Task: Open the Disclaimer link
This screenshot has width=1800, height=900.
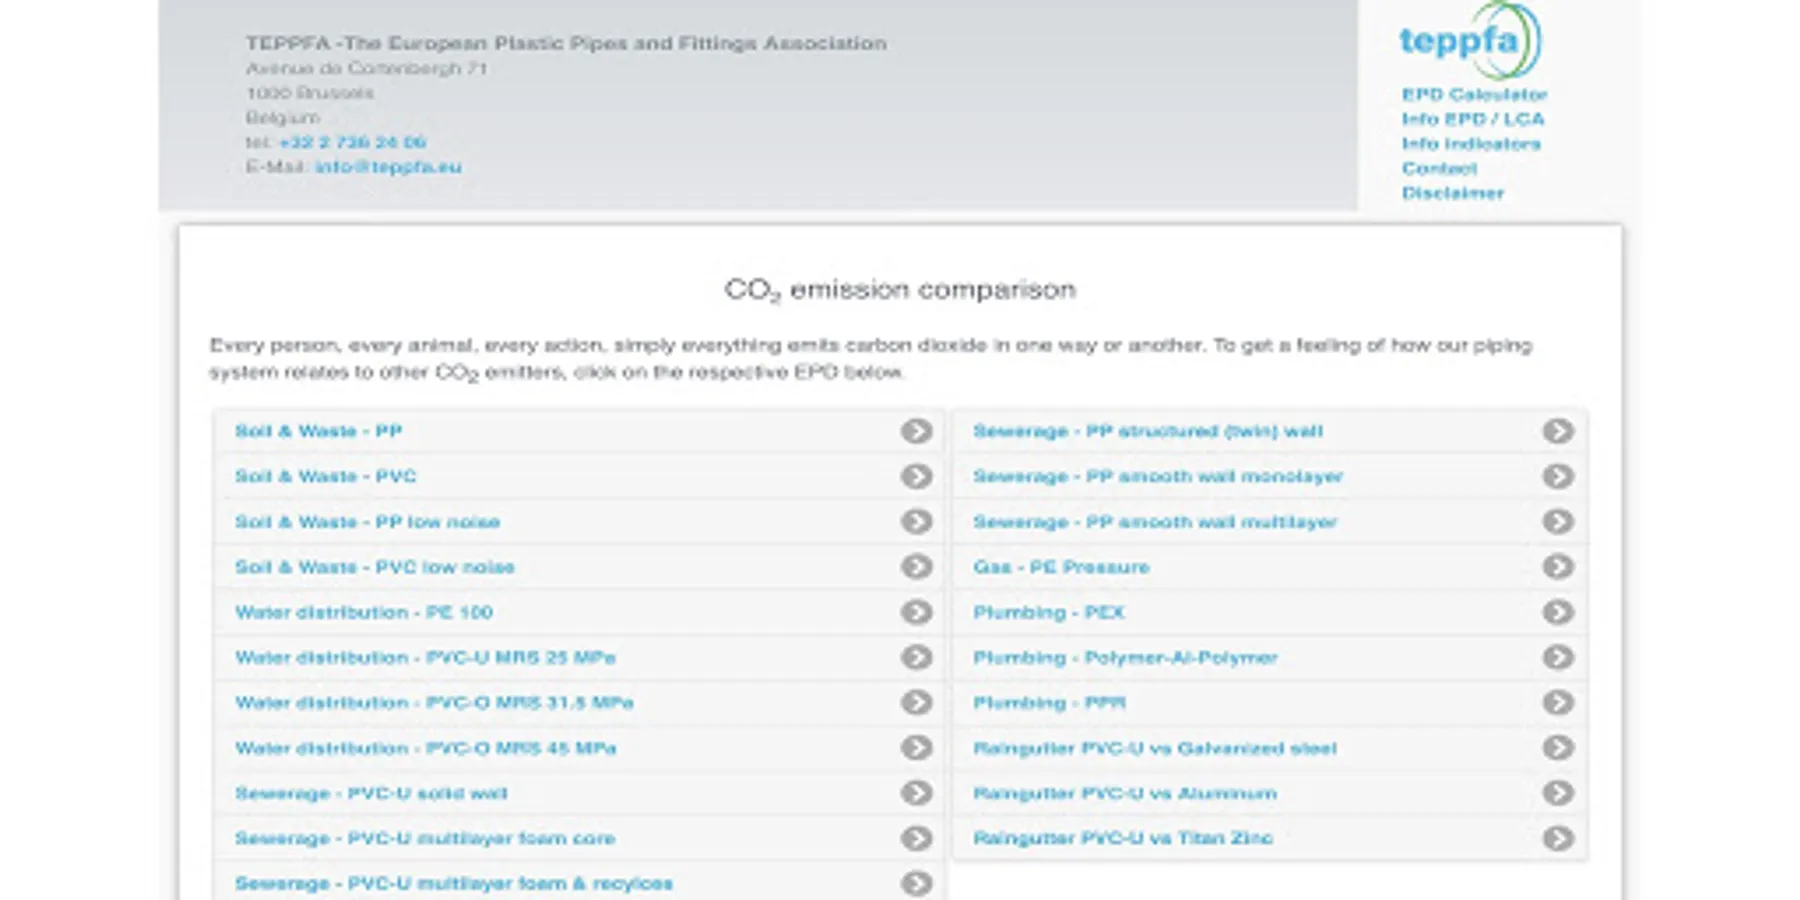Action: [1452, 193]
